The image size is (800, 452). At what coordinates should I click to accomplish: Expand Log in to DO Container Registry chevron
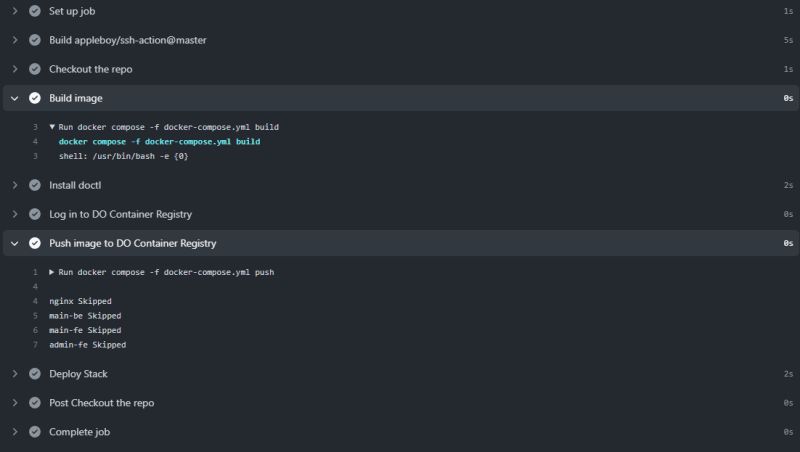15,214
